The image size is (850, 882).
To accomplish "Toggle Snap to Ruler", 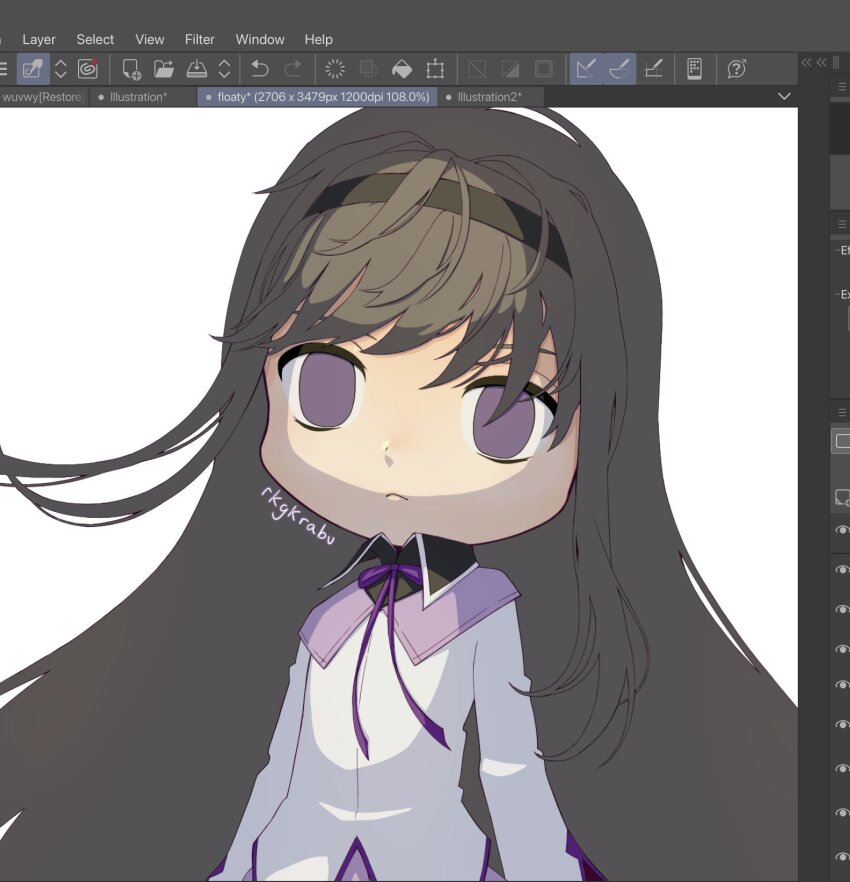I will pos(586,69).
